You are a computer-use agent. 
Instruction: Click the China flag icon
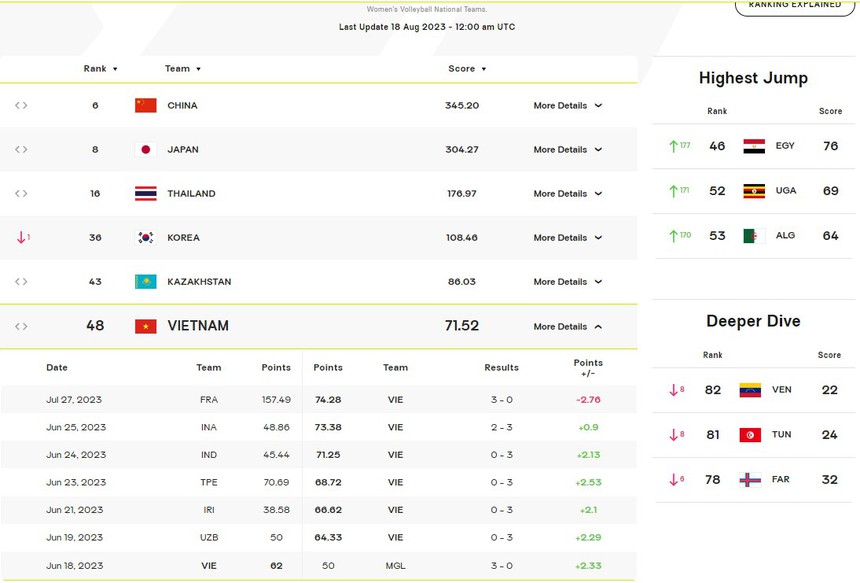pyautogui.click(x=146, y=105)
